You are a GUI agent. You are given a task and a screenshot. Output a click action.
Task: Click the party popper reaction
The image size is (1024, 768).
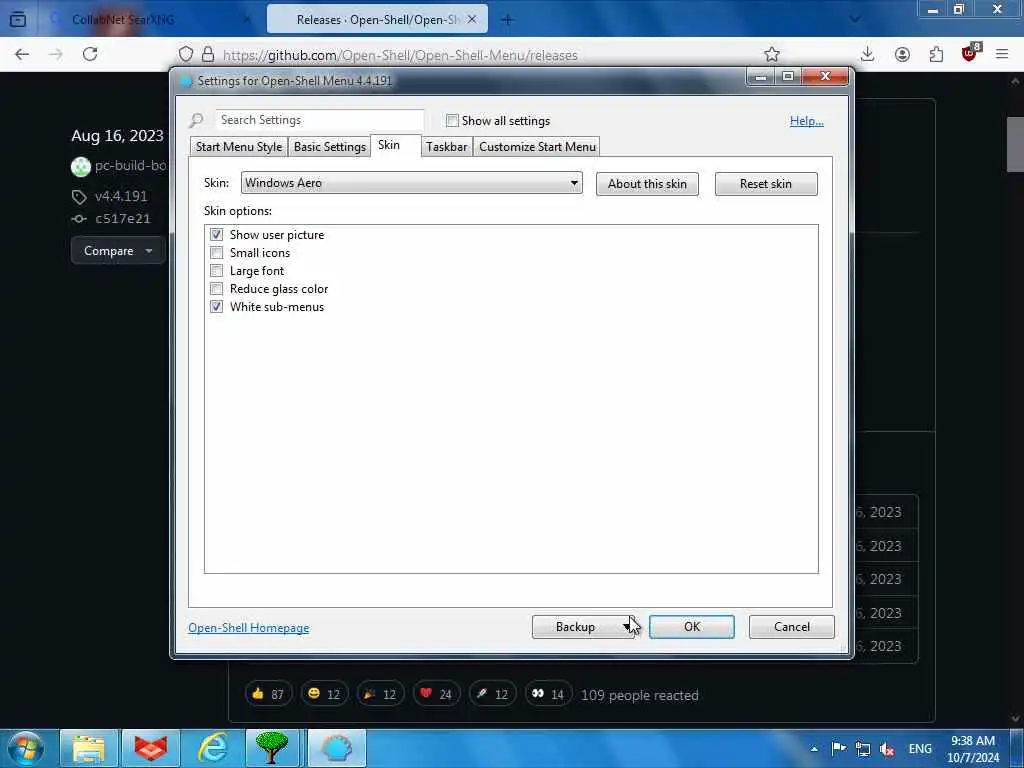(x=380, y=694)
